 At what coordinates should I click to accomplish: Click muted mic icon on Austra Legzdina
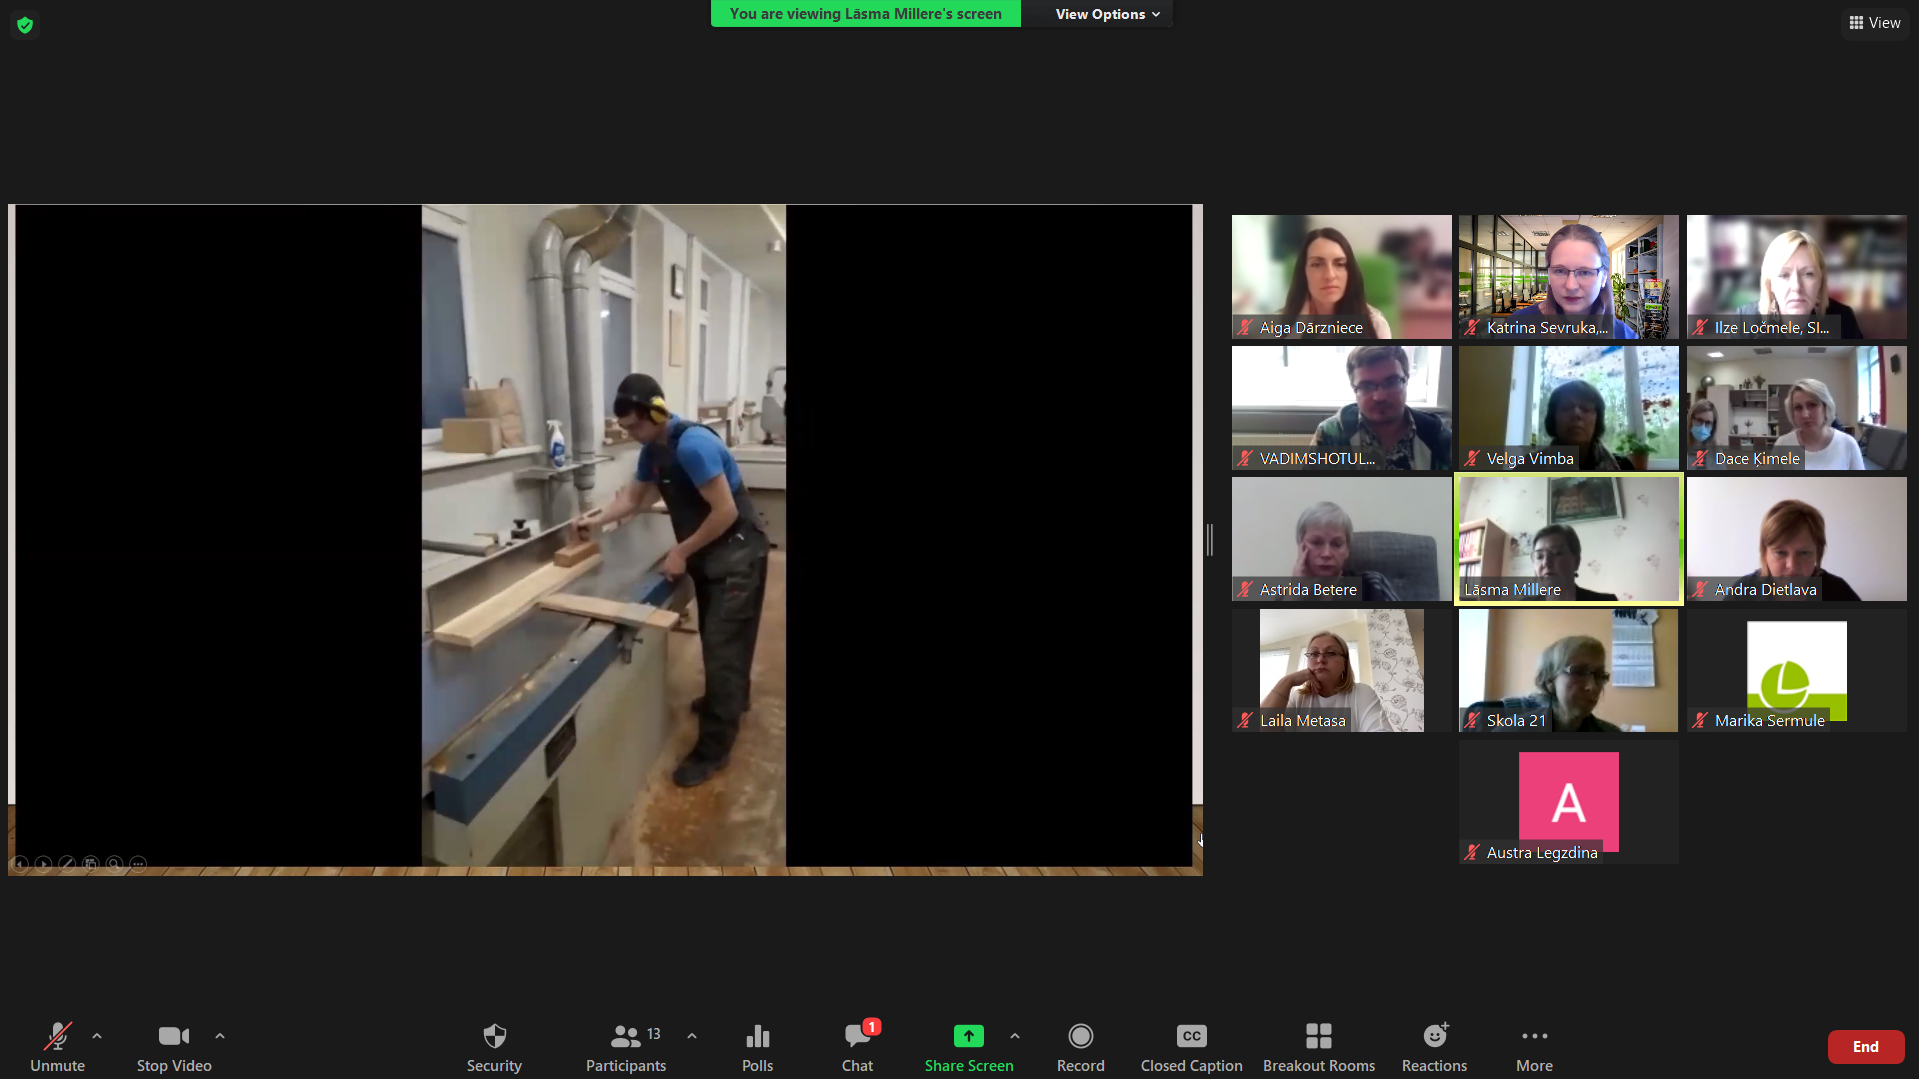1472,852
